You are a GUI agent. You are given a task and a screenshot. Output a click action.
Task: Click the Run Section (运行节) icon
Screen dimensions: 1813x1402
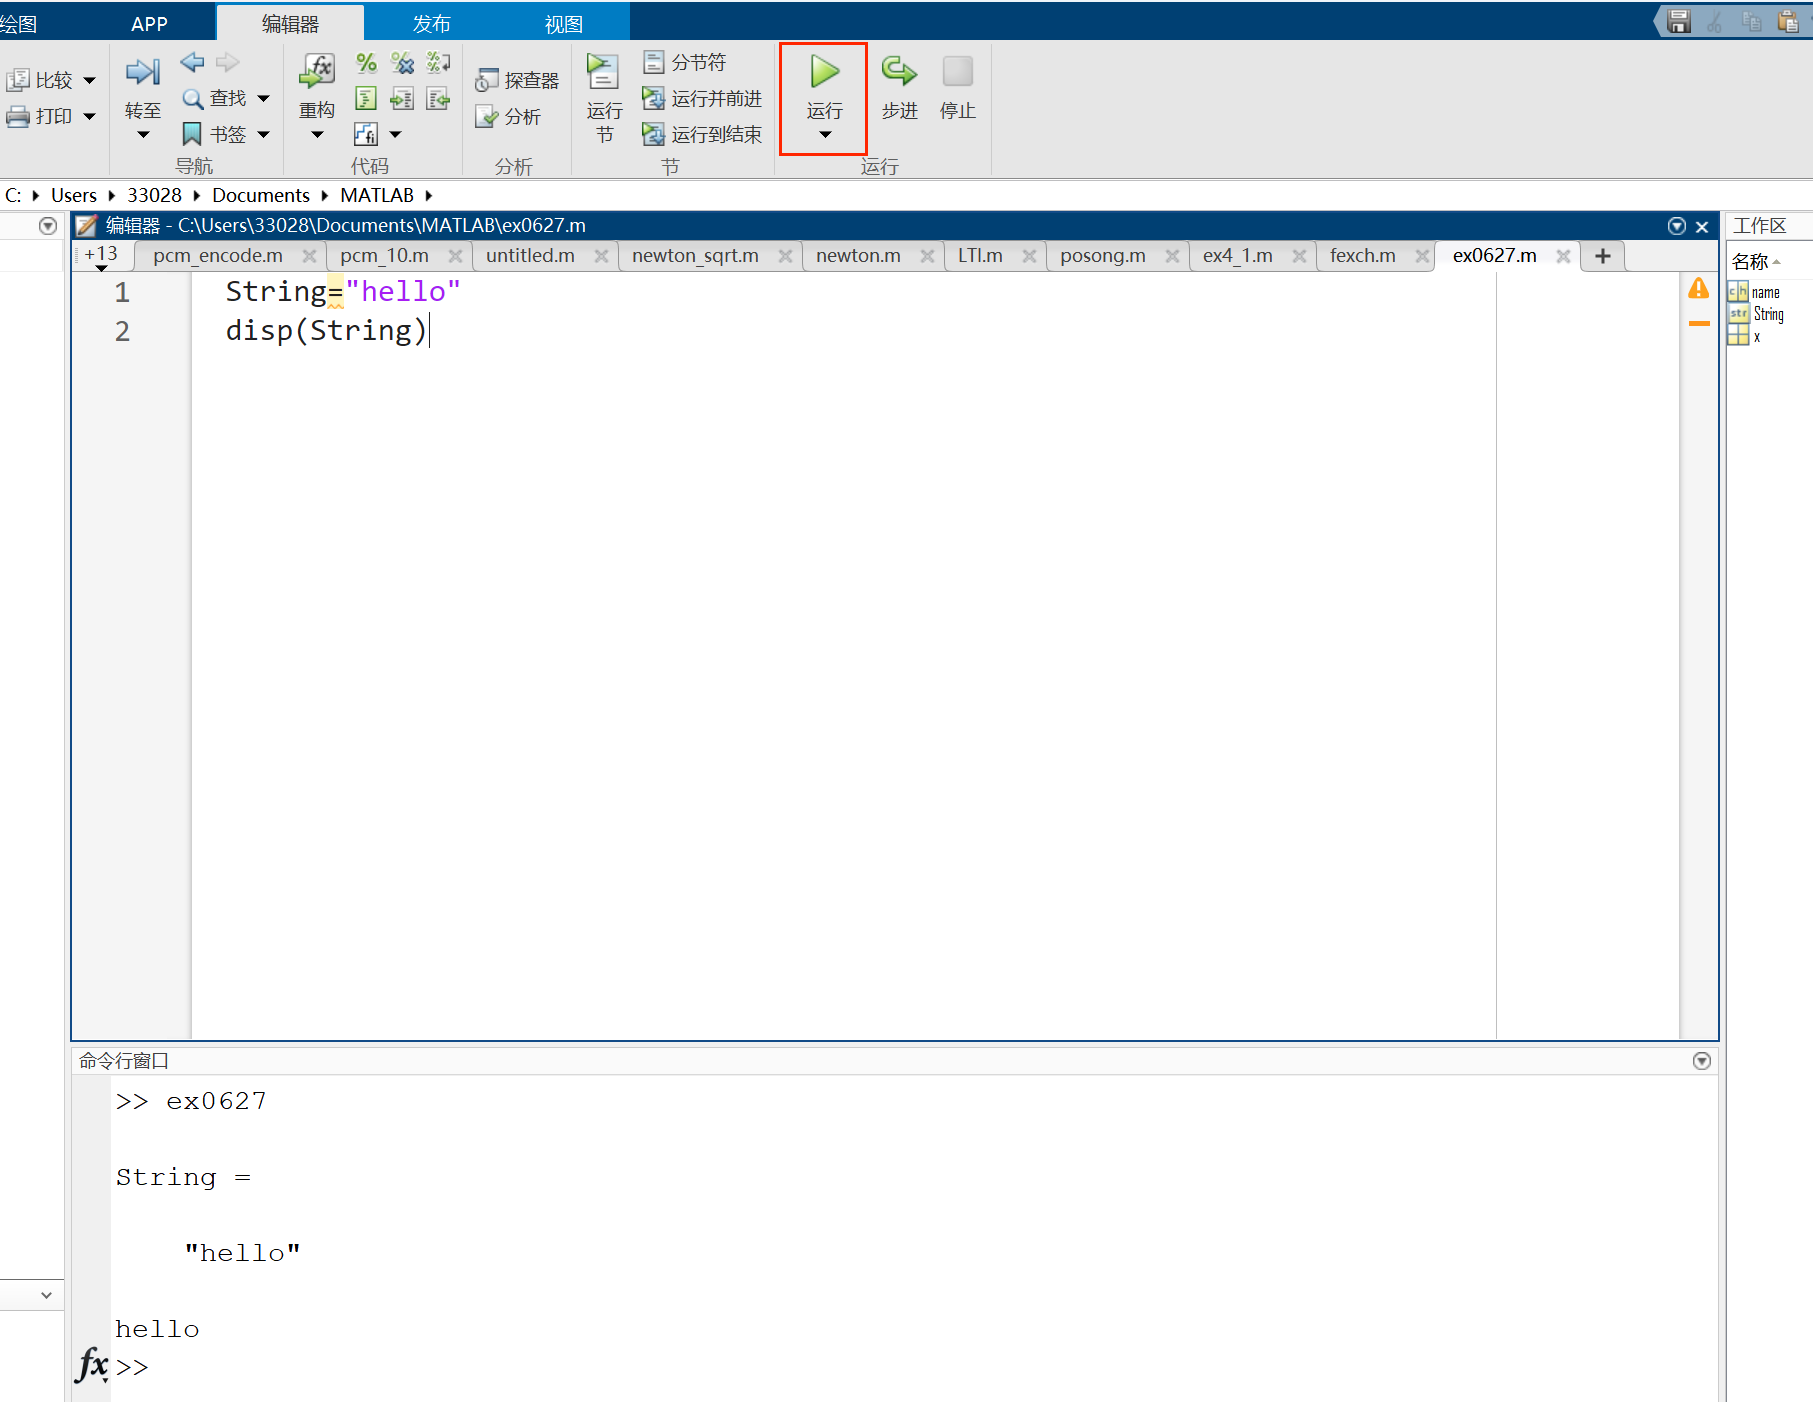(603, 72)
